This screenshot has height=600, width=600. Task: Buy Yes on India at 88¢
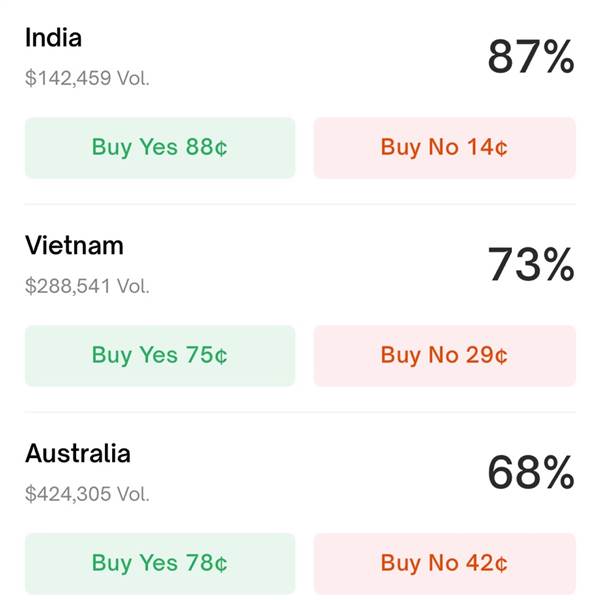[160, 148]
